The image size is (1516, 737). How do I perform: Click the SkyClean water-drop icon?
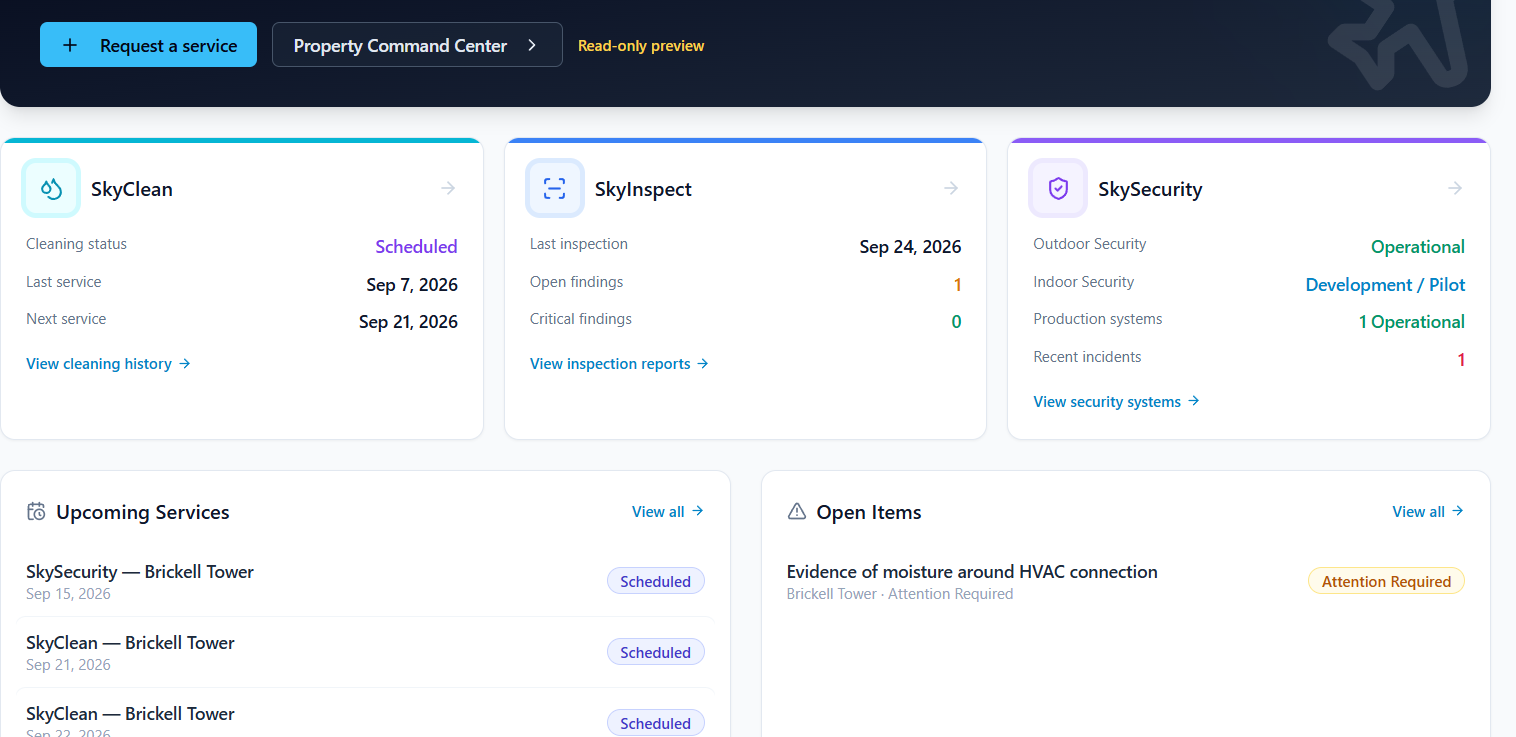[51, 188]
